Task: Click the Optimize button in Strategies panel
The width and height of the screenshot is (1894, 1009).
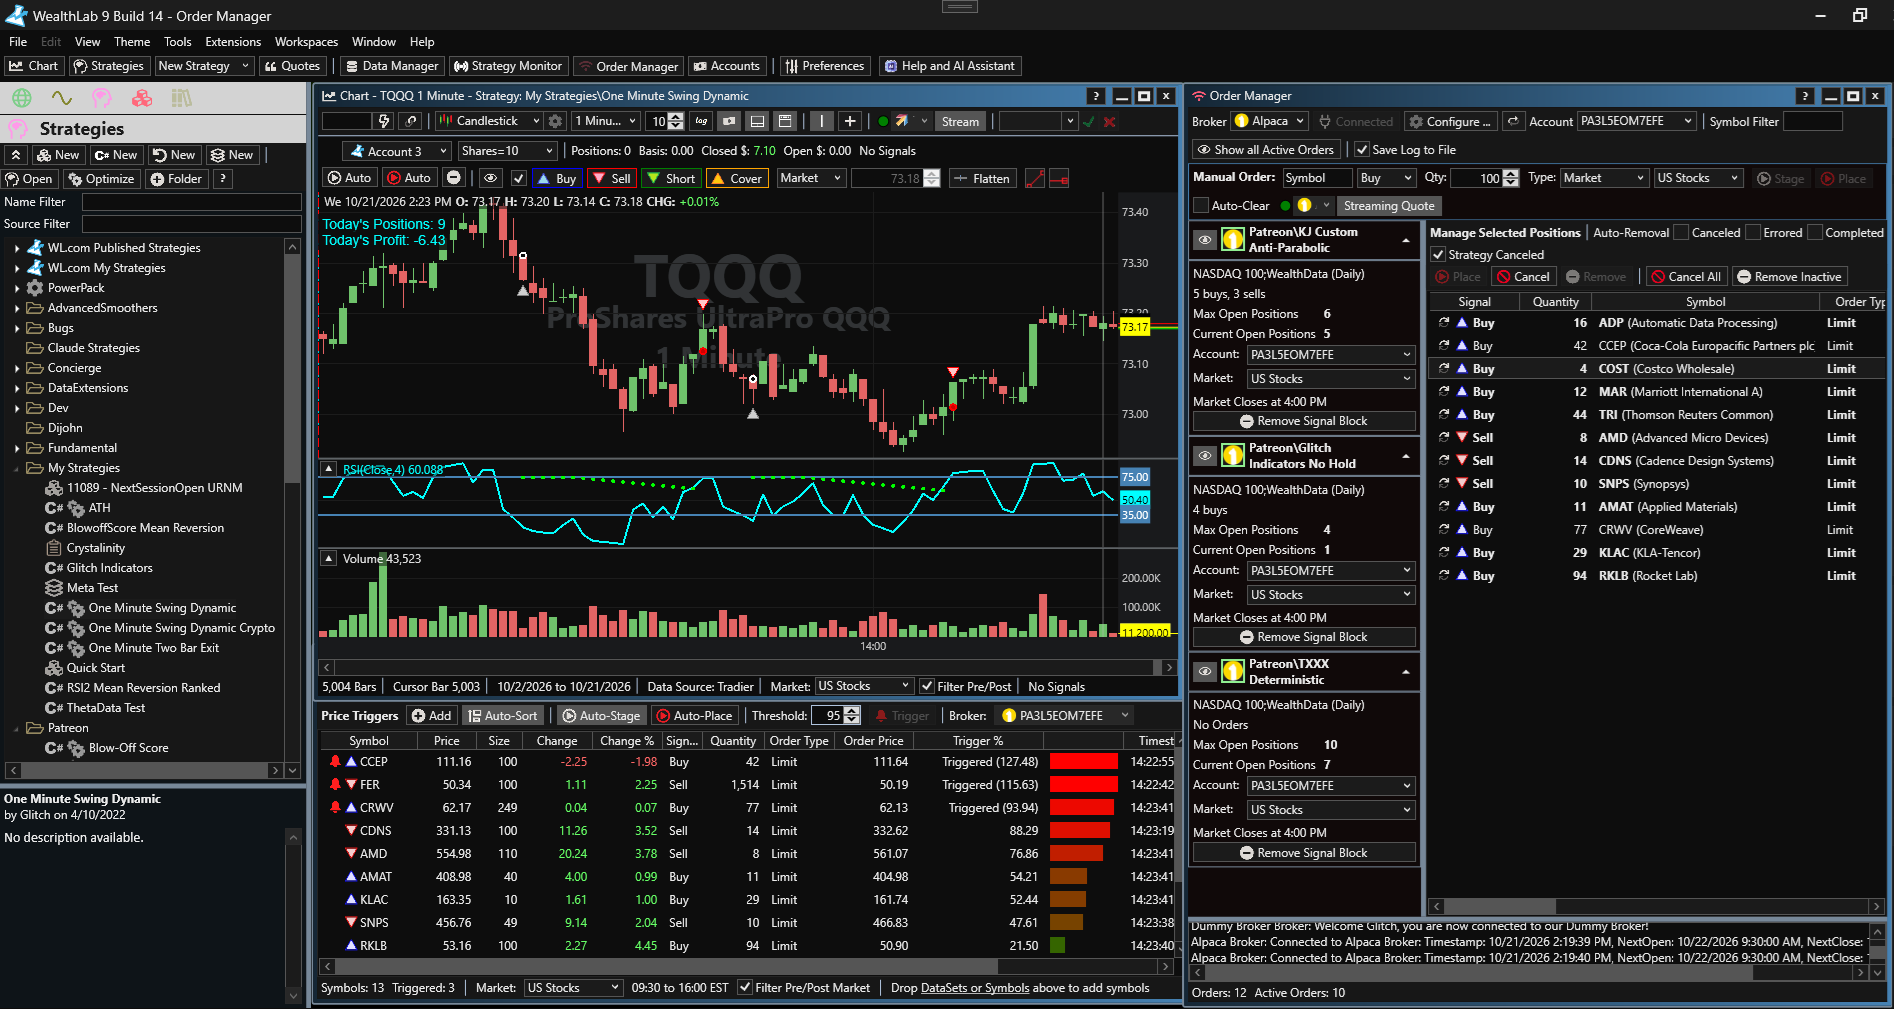Action: point(101,179)
